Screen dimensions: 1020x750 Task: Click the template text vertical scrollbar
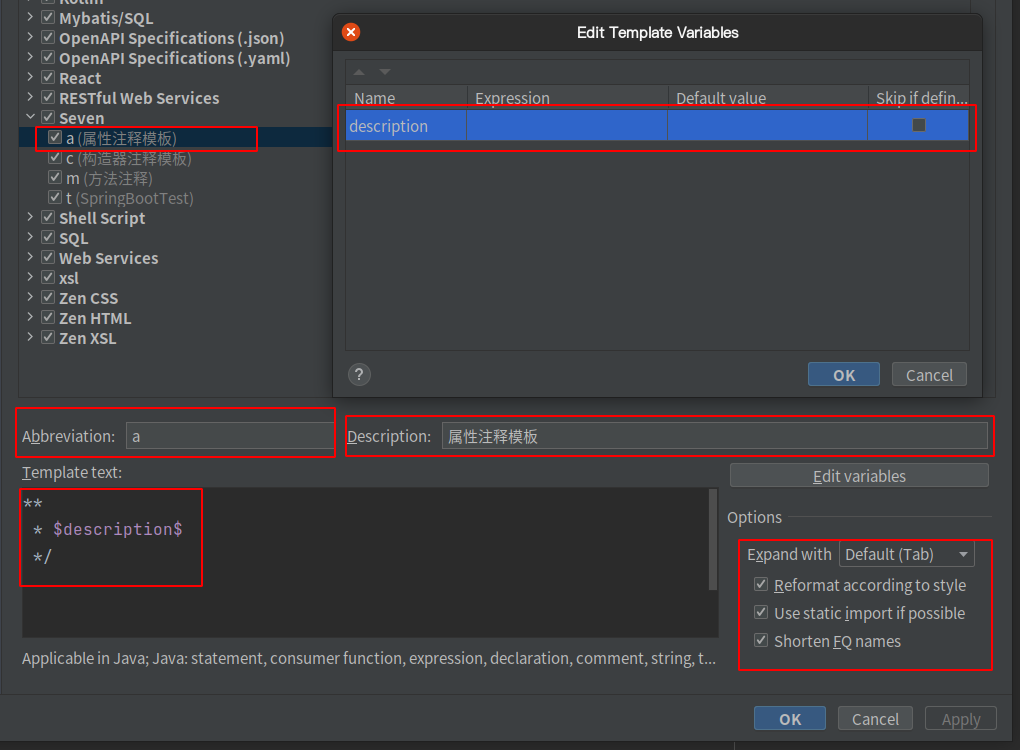click(713, 540)
